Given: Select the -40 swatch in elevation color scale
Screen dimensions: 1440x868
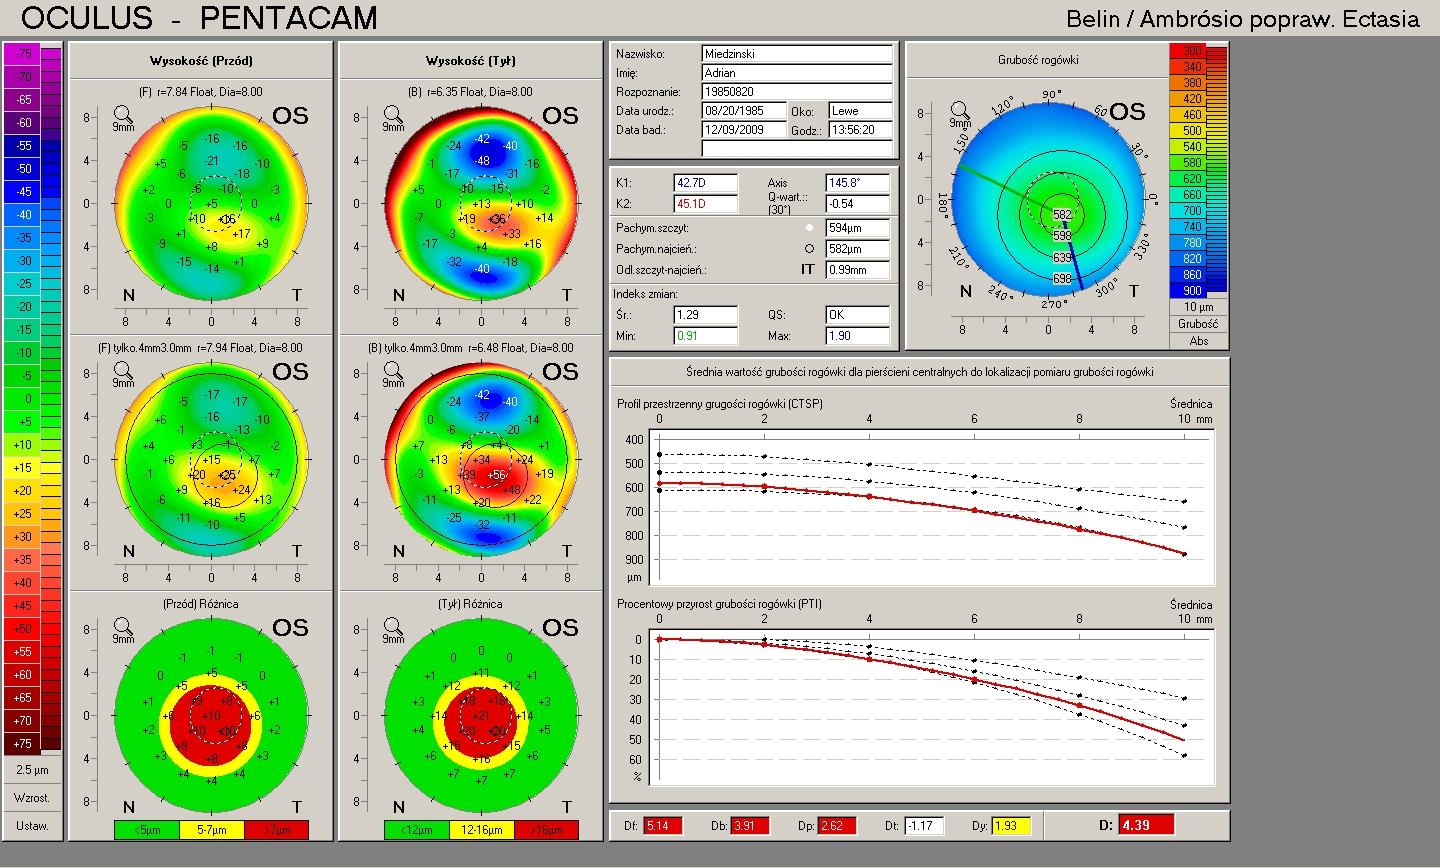Looking at the screenshot, I should (x=24, y=215).
